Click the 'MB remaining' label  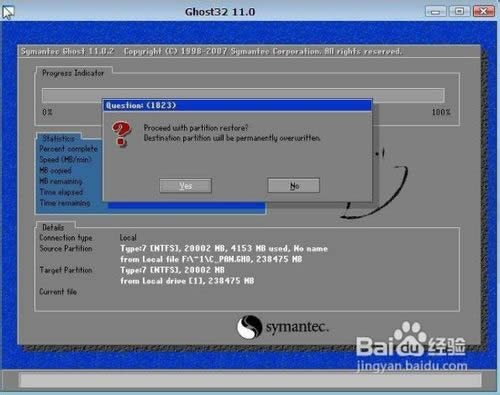tap(61, 181)
